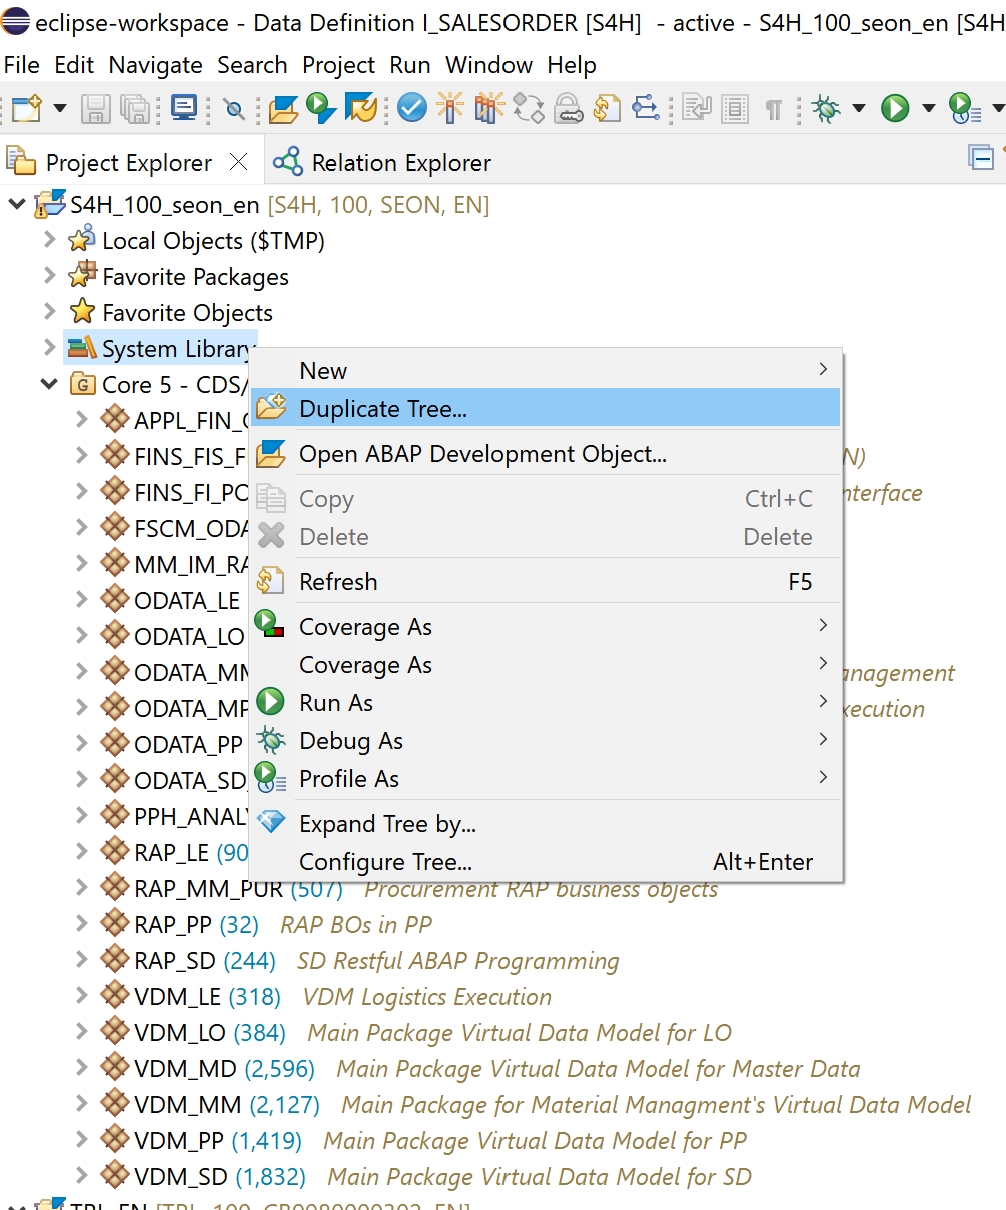Expand the Local Objects ($TMP) node
The image size is (1006, 1210).
[x=49, y=241]
